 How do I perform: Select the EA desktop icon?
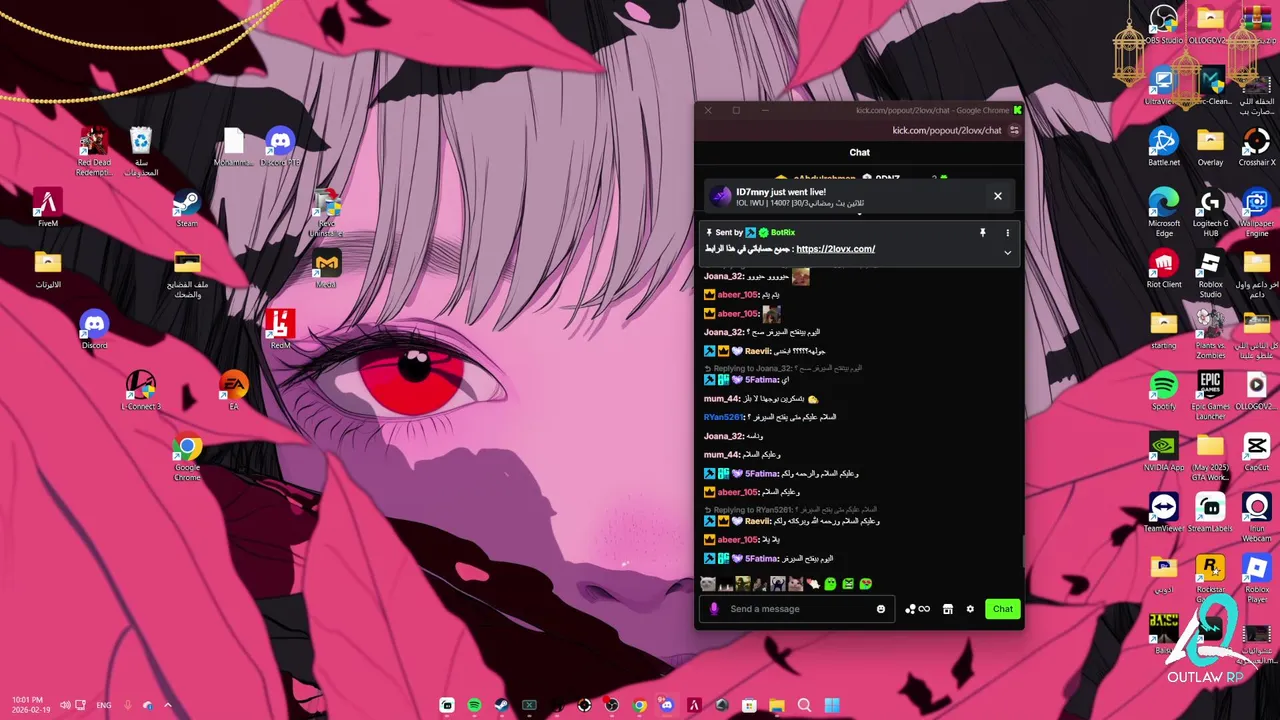pyautogui.click(x=233, y=391)
